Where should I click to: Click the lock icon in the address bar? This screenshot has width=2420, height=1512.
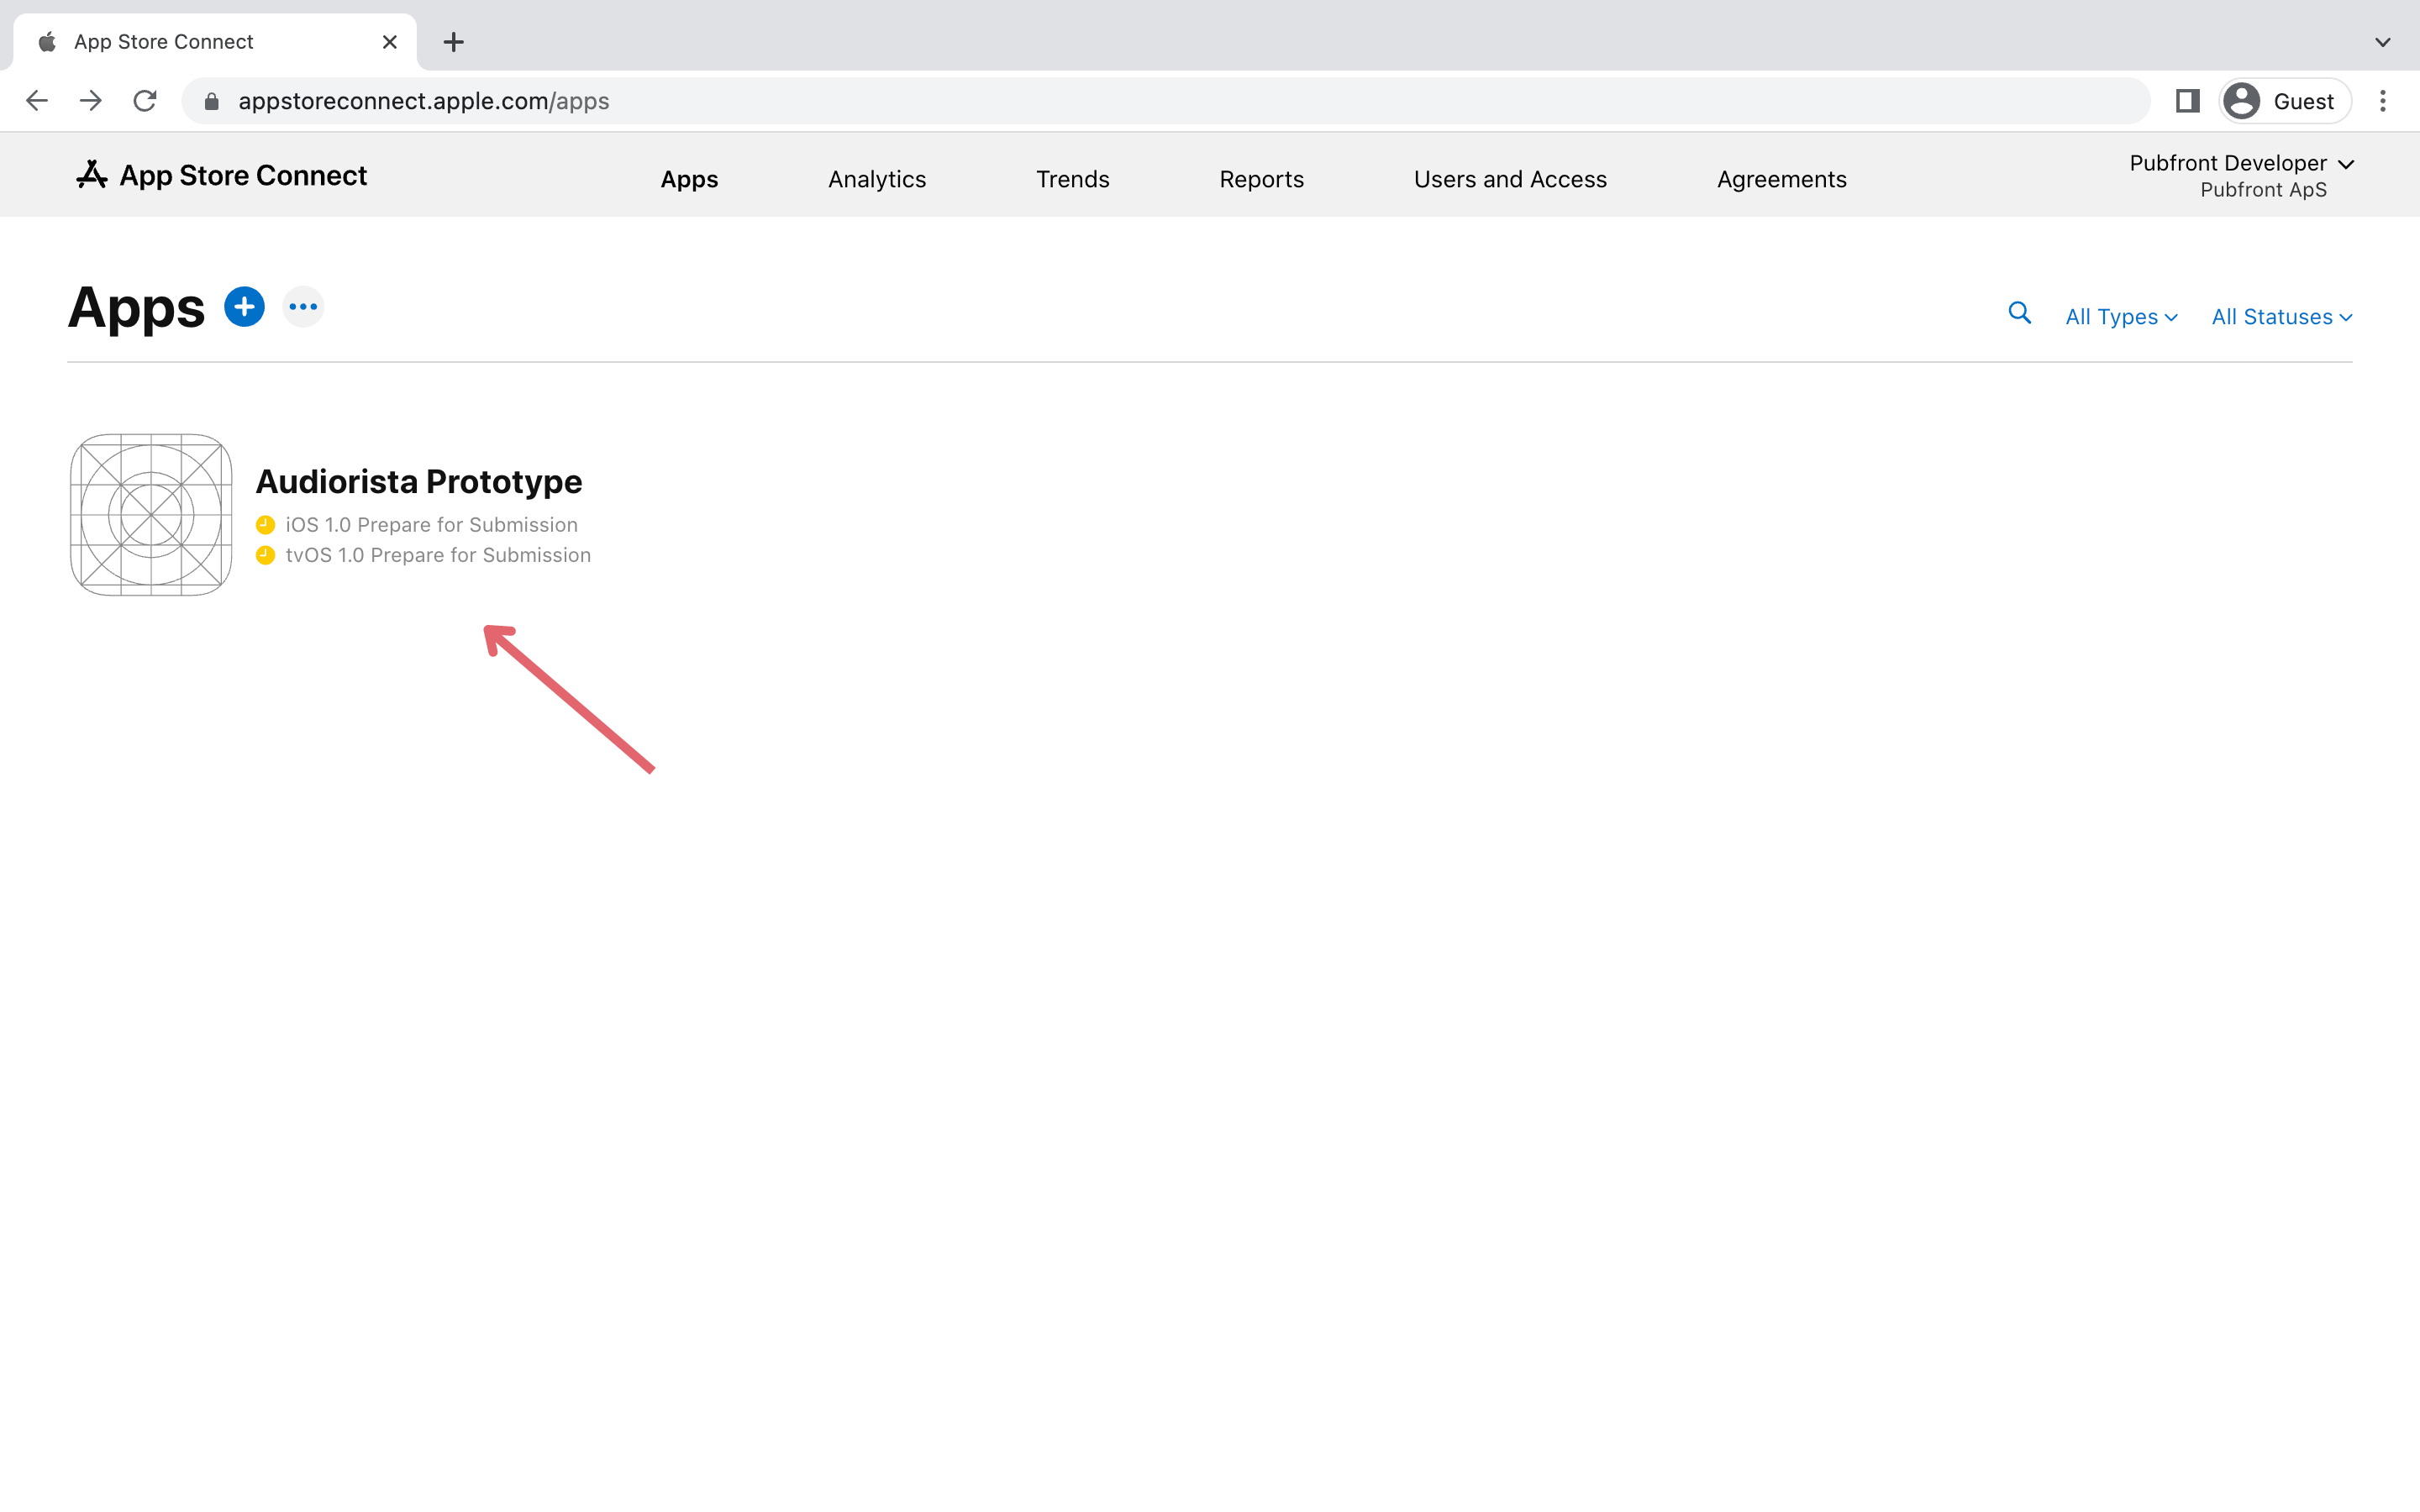click(x=211, y=101)
